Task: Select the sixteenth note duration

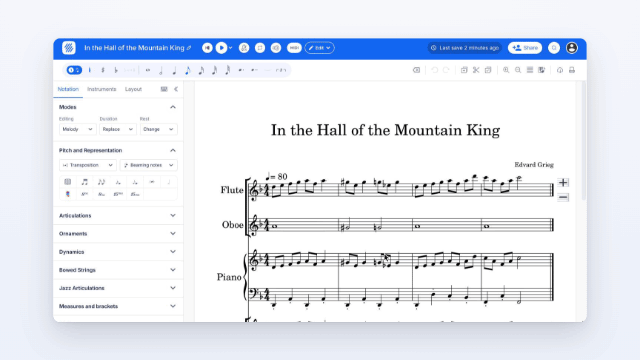Action: pos(201,70)
